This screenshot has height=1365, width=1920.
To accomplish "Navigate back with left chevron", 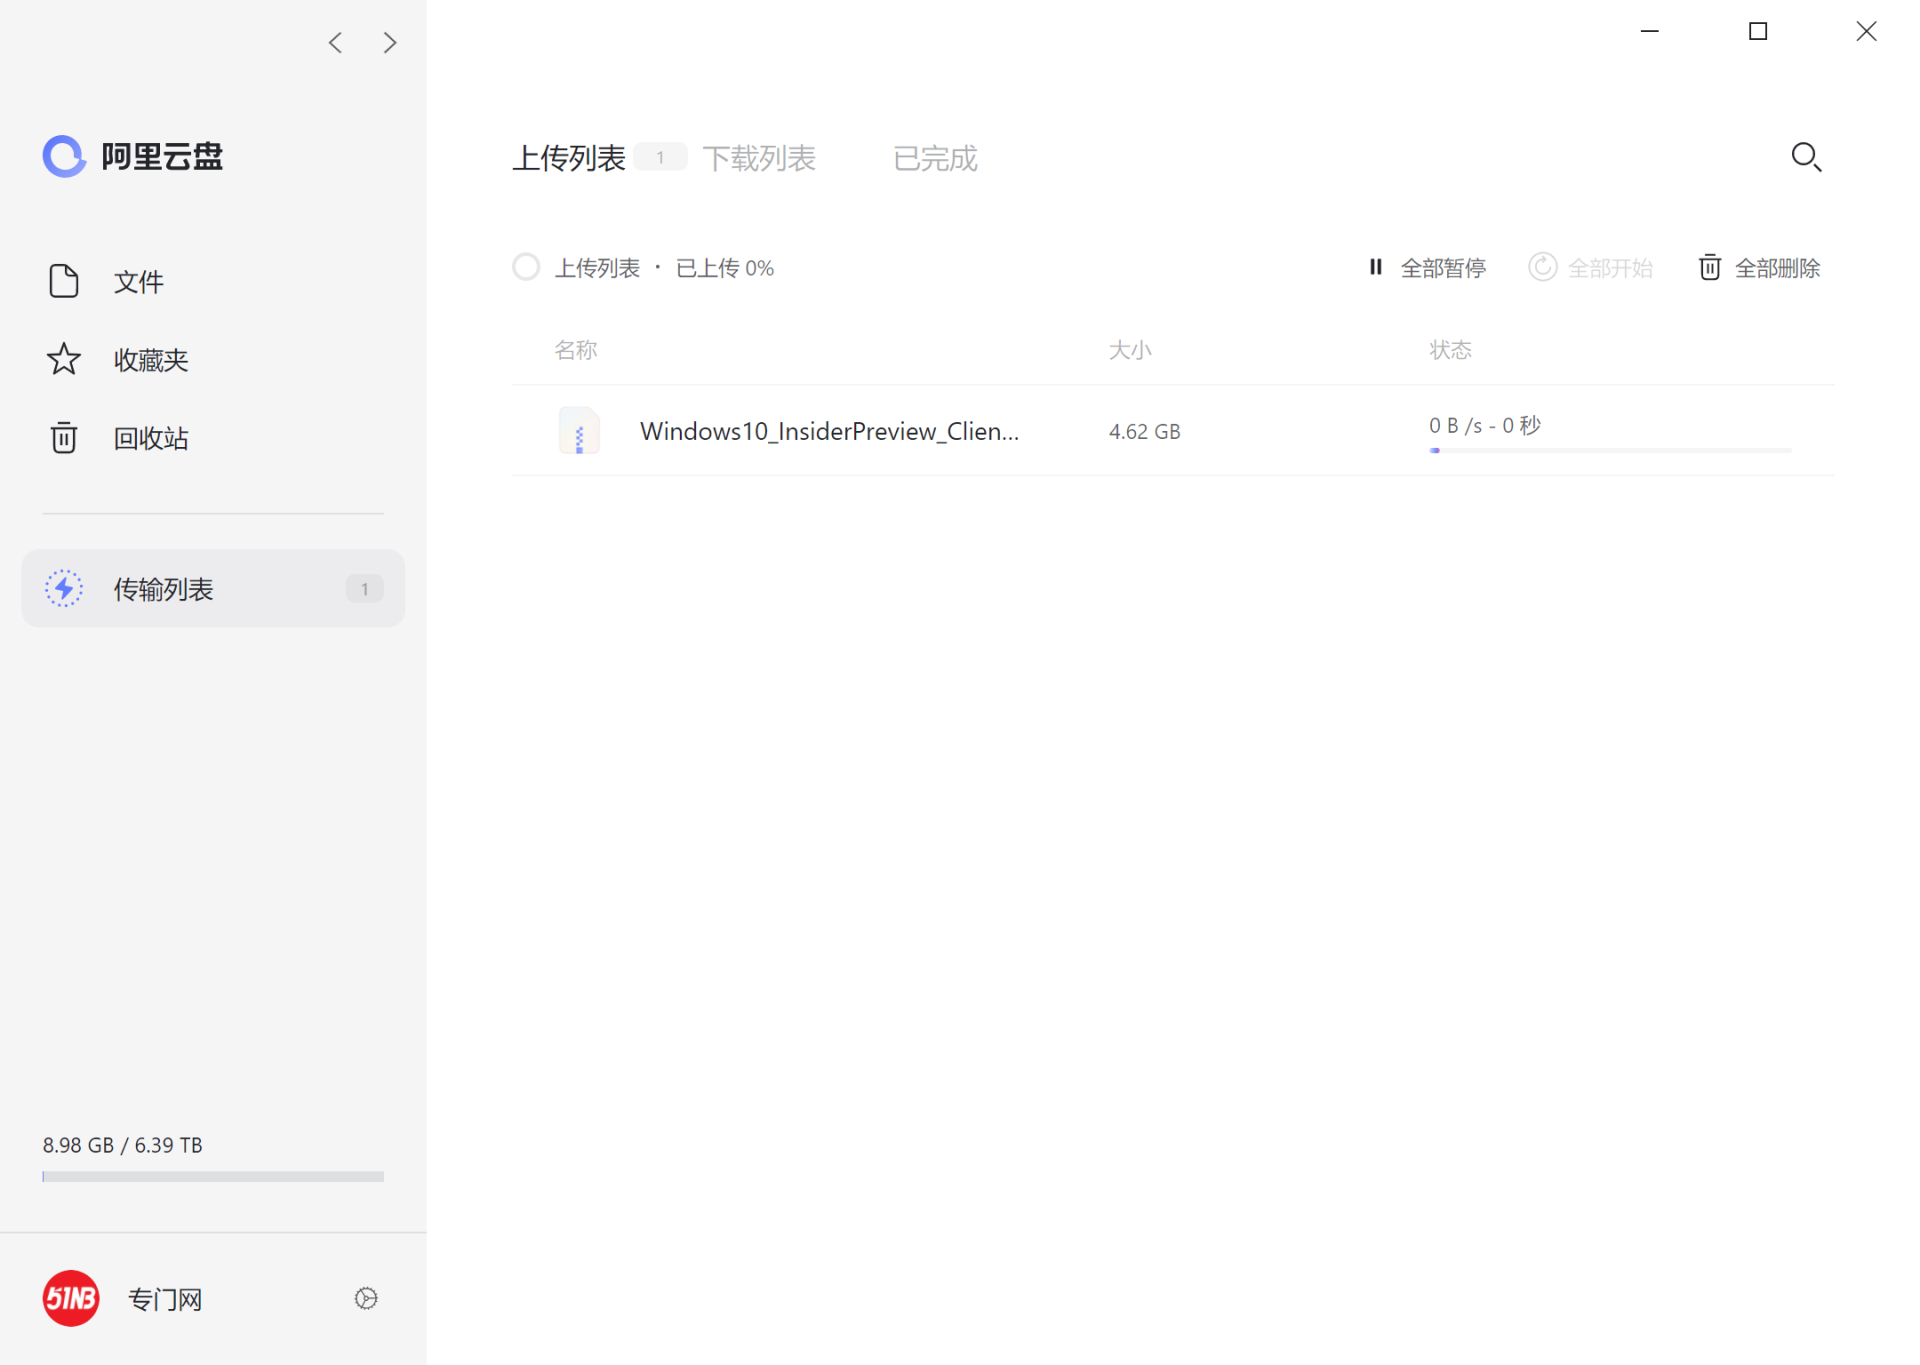I will (x=336, y=43).
